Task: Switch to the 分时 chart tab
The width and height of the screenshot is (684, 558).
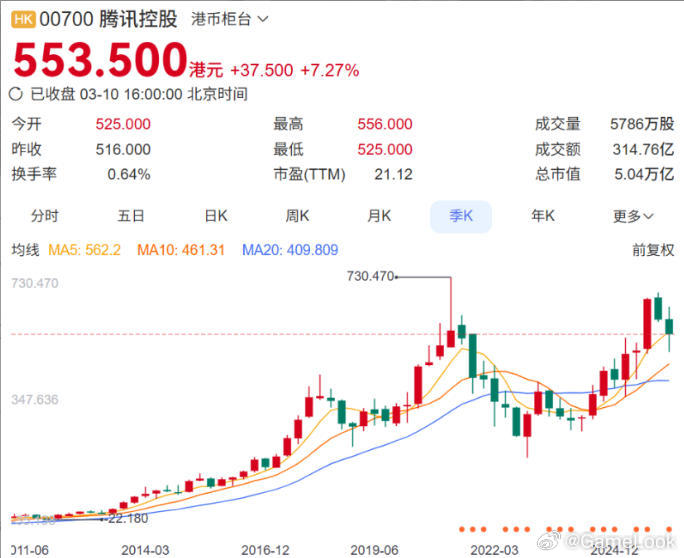Action: coord(44,216)
